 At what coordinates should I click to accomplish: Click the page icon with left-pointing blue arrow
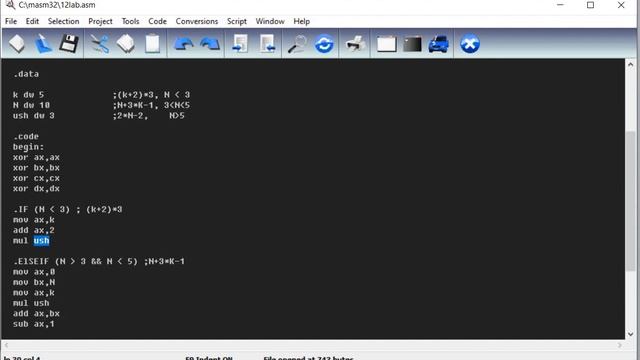pos(268,44)
